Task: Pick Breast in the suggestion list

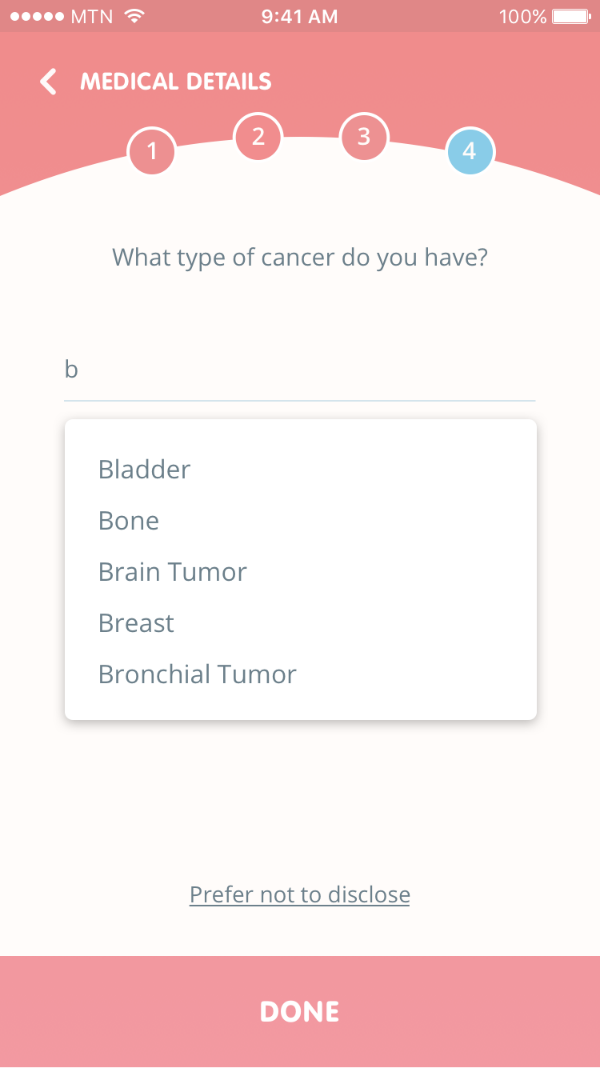Action: (136, 623)
